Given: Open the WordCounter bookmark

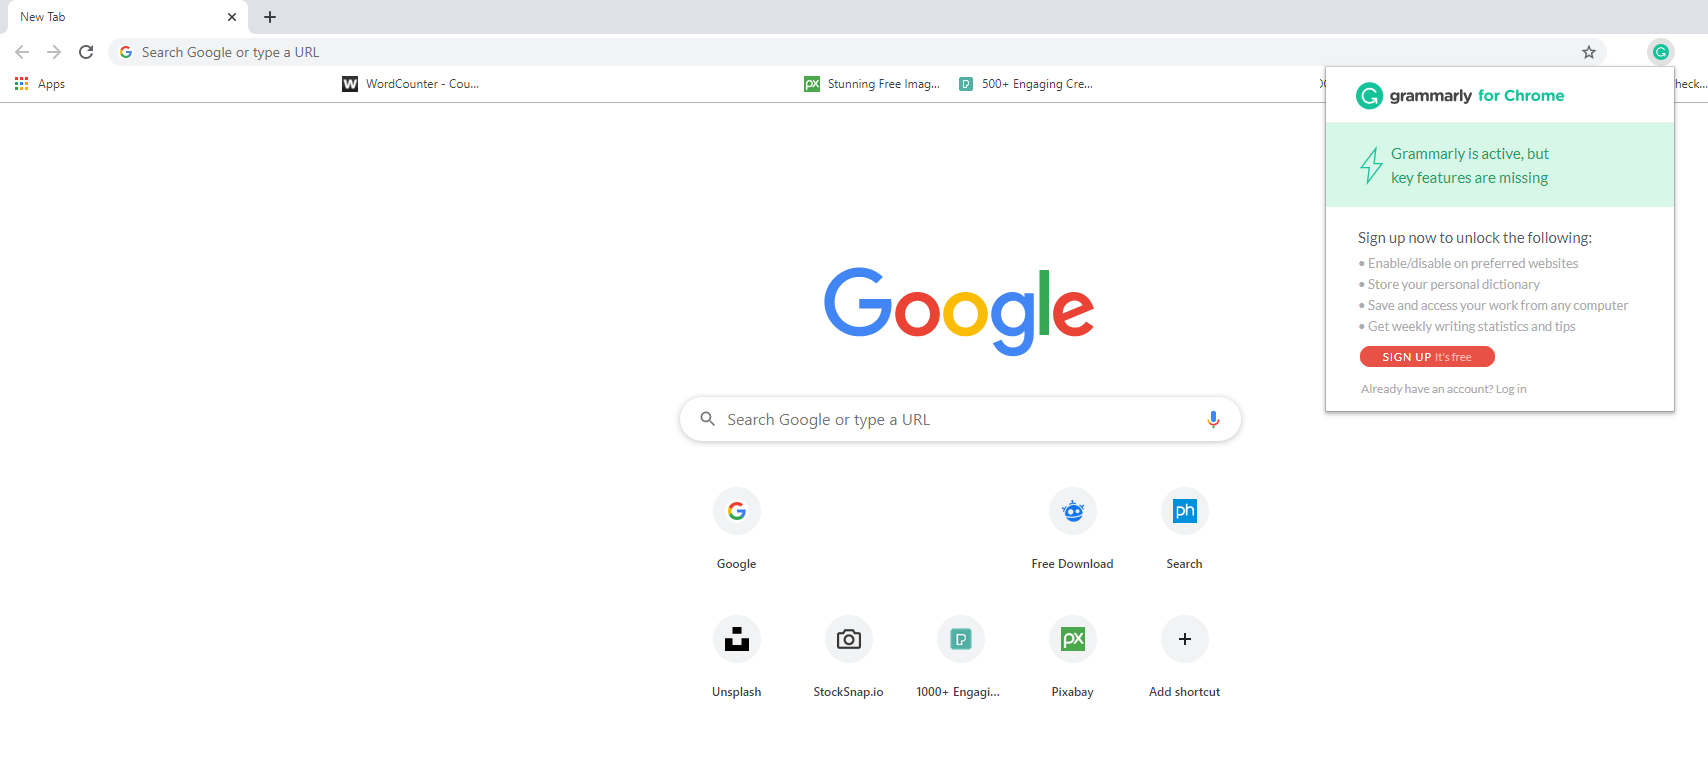Looking at the screenshot, I should click(411, 84).
